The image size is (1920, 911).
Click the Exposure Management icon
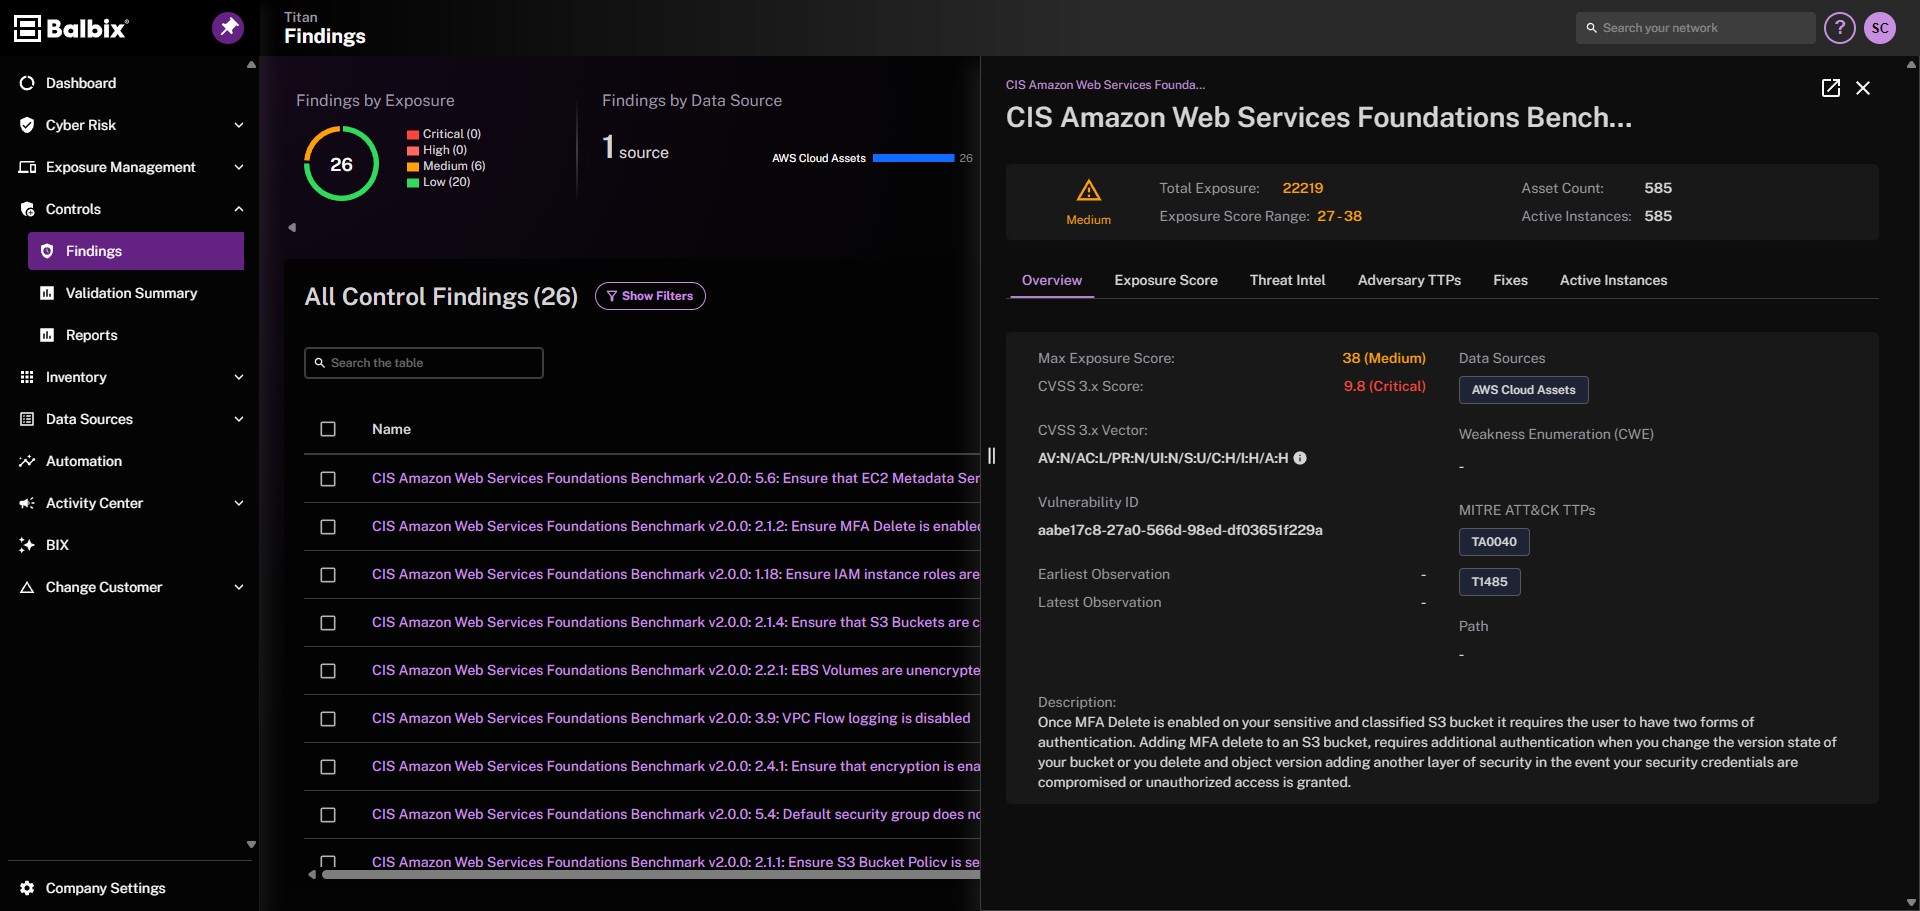pyautogui.click(x=27, y=167)
